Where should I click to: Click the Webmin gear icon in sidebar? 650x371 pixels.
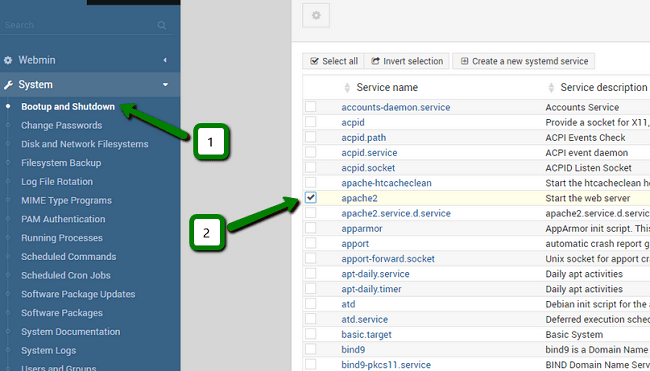pyautogui.click(x=8, y=61)
